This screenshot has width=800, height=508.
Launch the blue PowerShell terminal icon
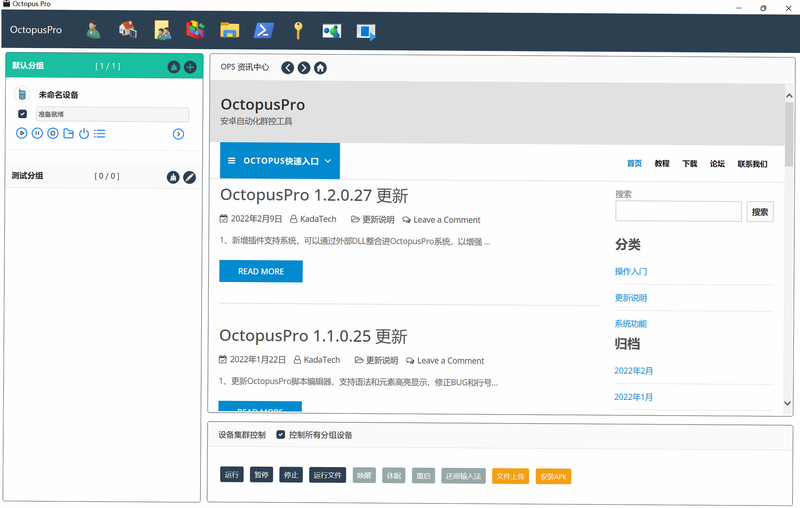click(264, 30)
